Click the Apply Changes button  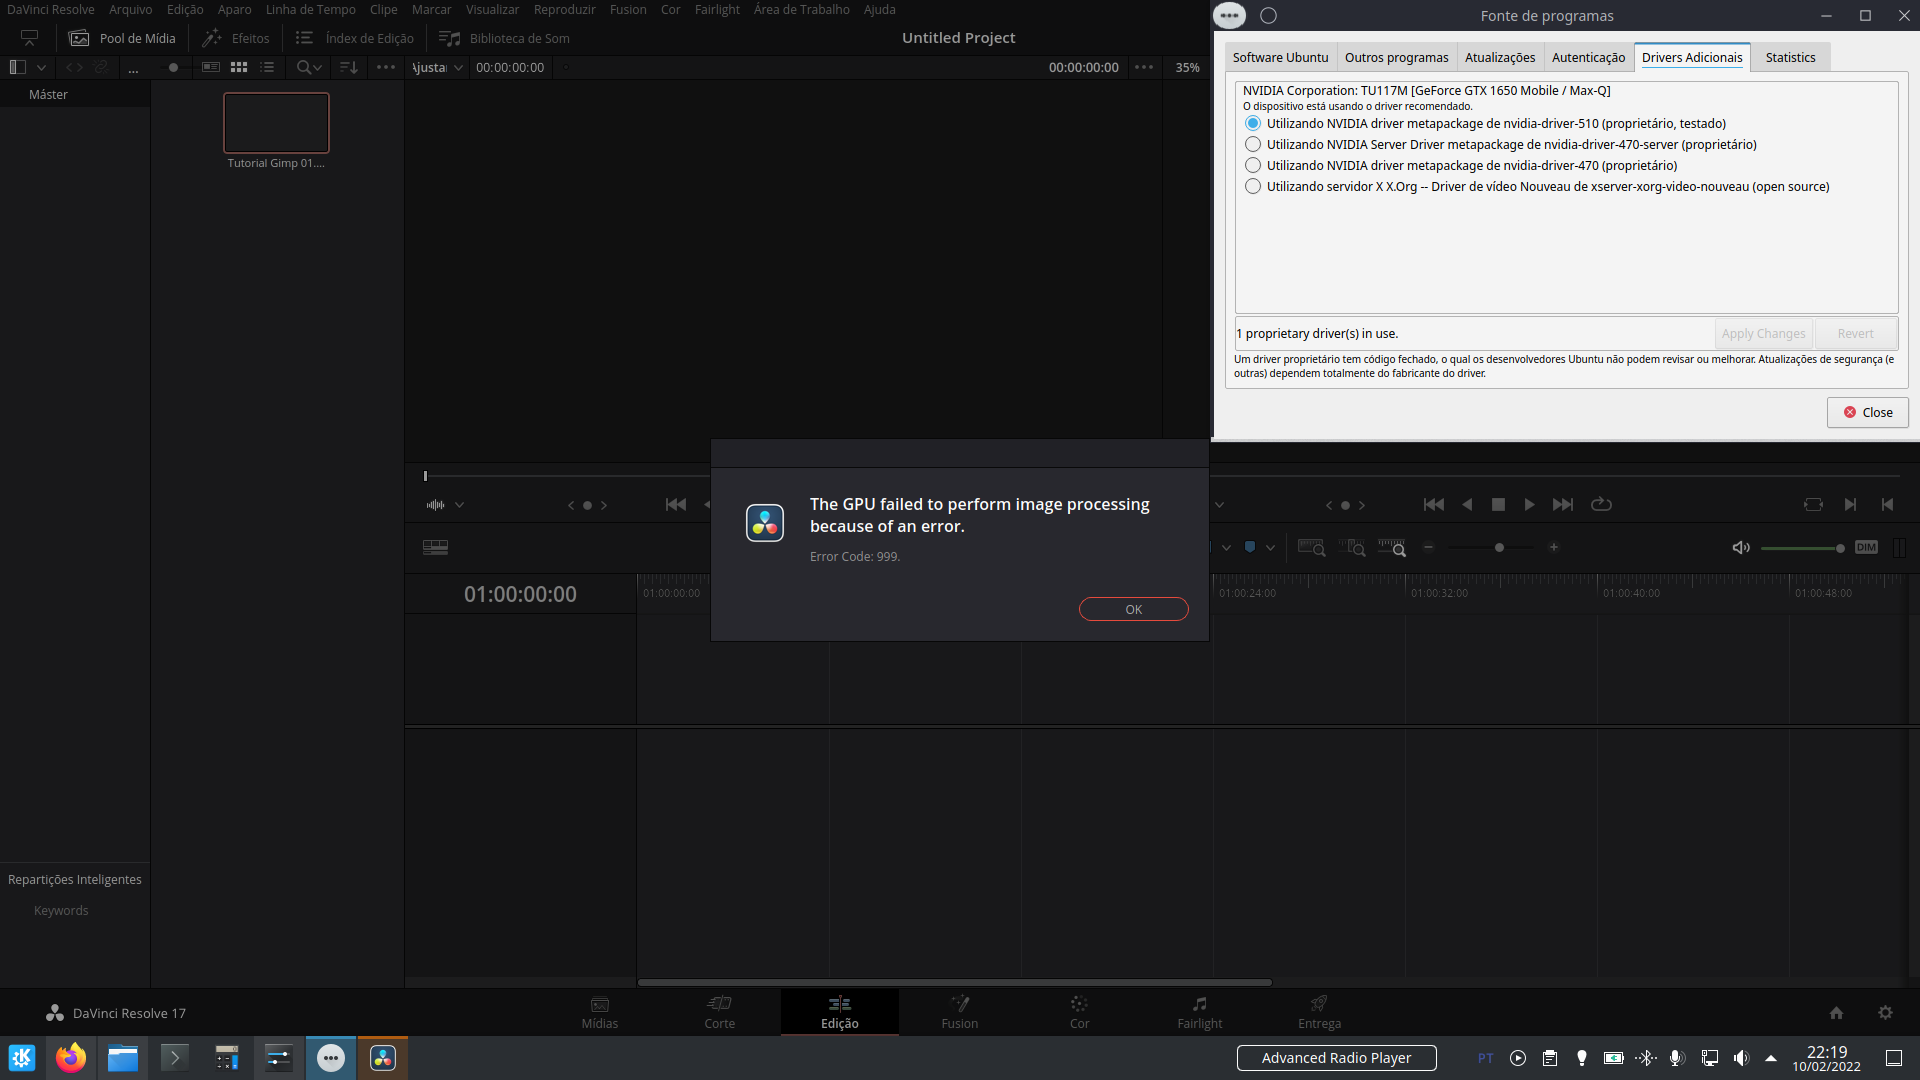coord(1763,333)
